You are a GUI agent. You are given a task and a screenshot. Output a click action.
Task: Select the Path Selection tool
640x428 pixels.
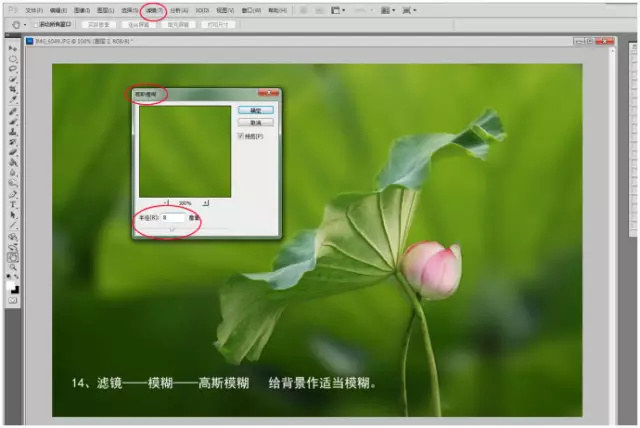click(13, 215)
